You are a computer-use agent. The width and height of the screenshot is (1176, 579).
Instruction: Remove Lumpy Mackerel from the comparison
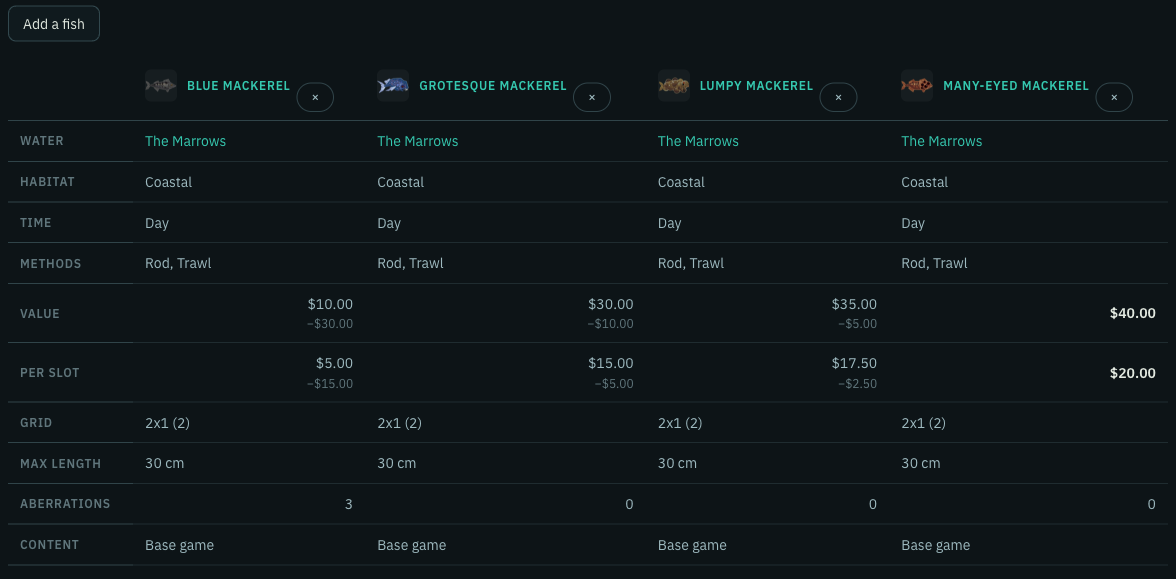[x=838, y=97]
